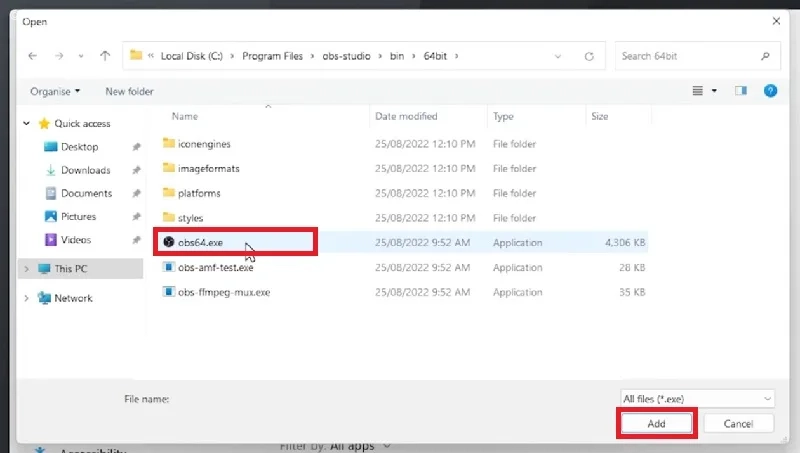Expand the This PC tree node
Viewport: 800px width, 453px height.
[x=27, y=269]
